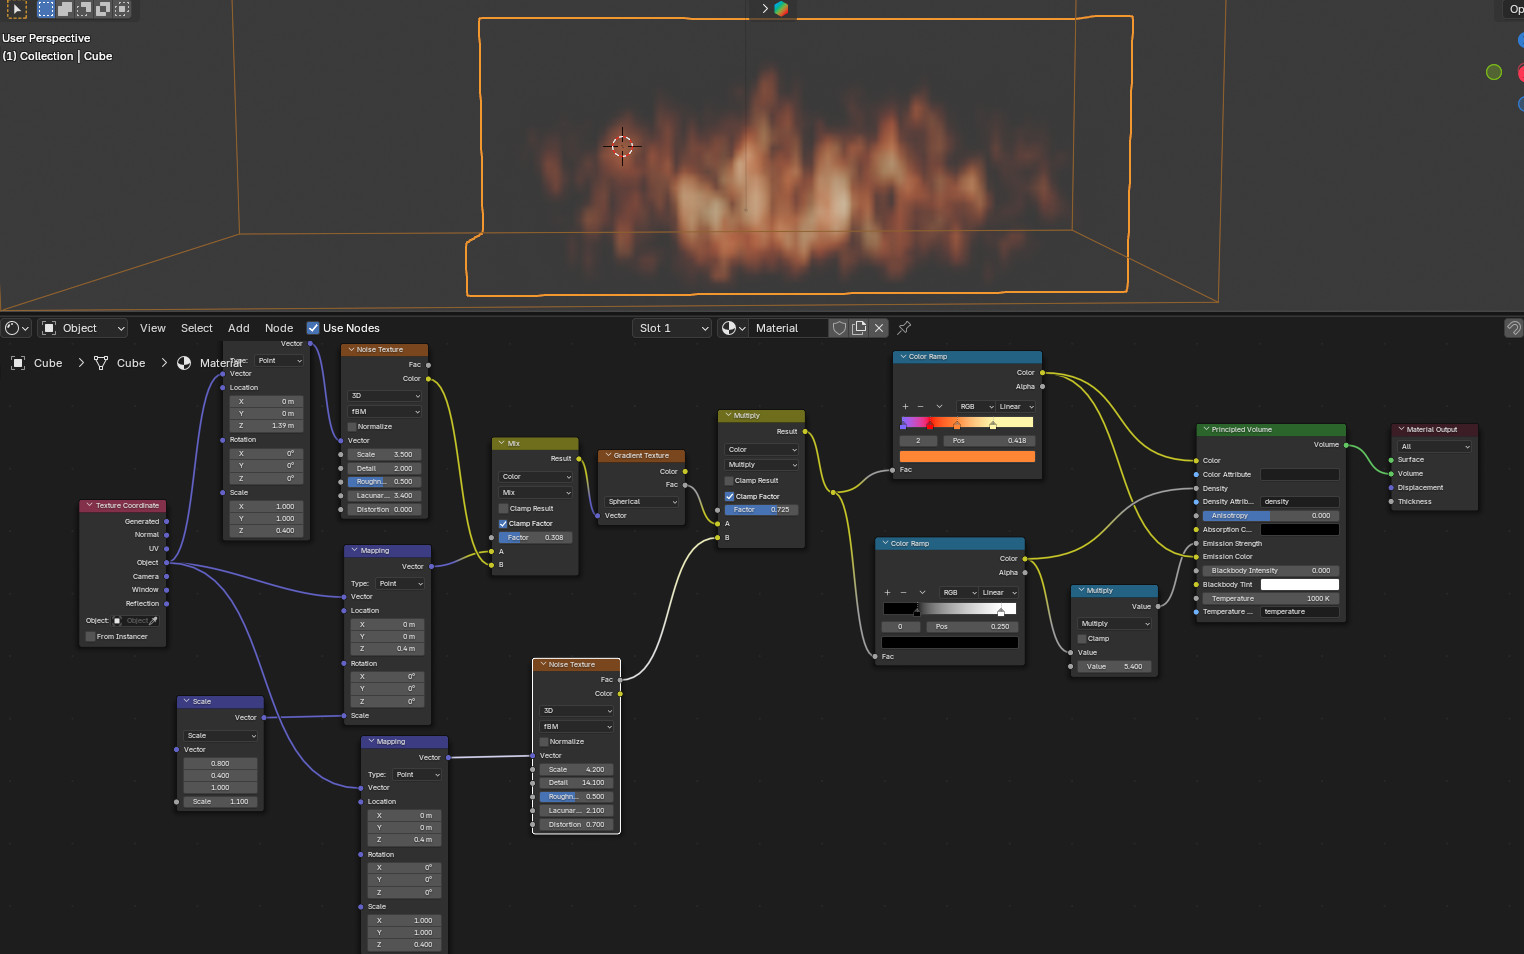Click the Pos 0.418 field in the Color Ramp
This screenshot has height=954, width=1524.
(x=989, y=441)
